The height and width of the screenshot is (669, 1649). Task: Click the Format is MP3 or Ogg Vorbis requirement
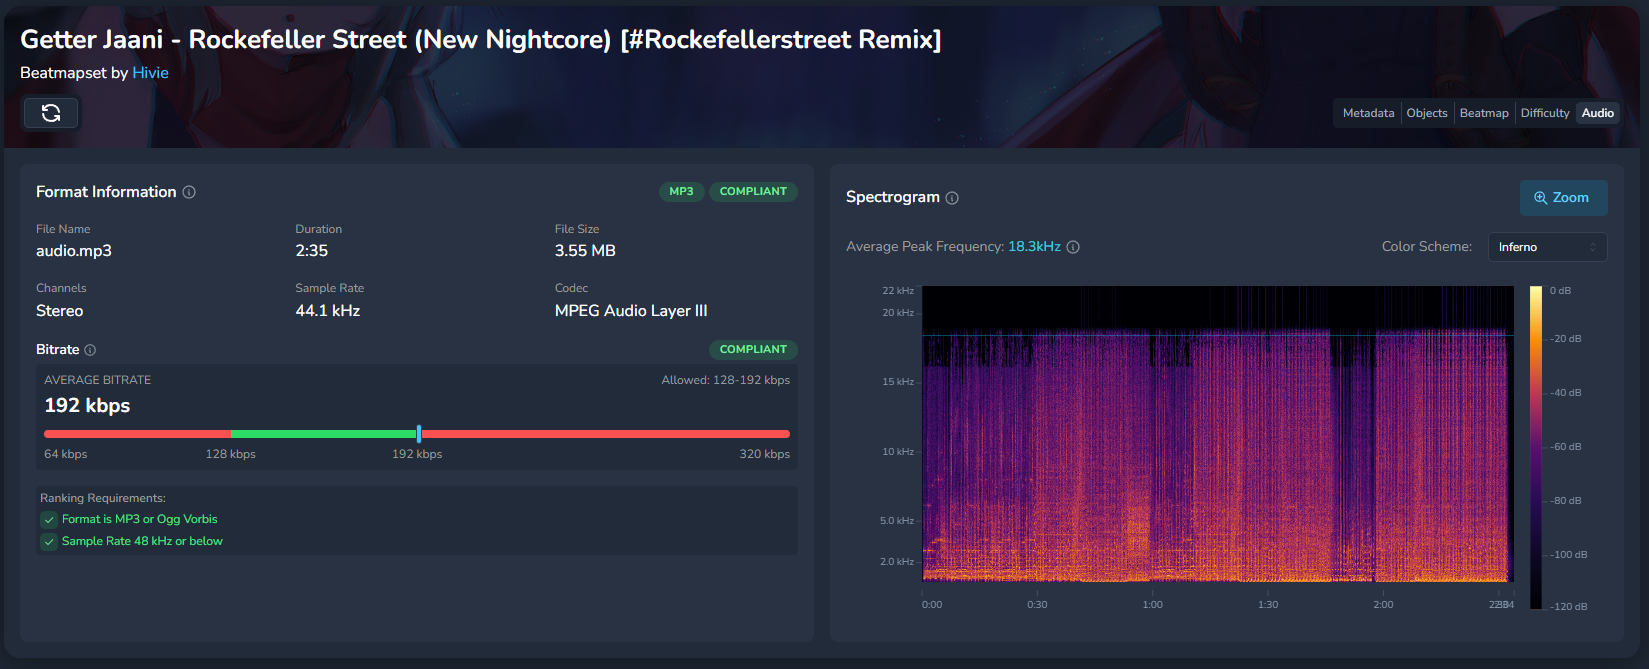pos(140,520)
